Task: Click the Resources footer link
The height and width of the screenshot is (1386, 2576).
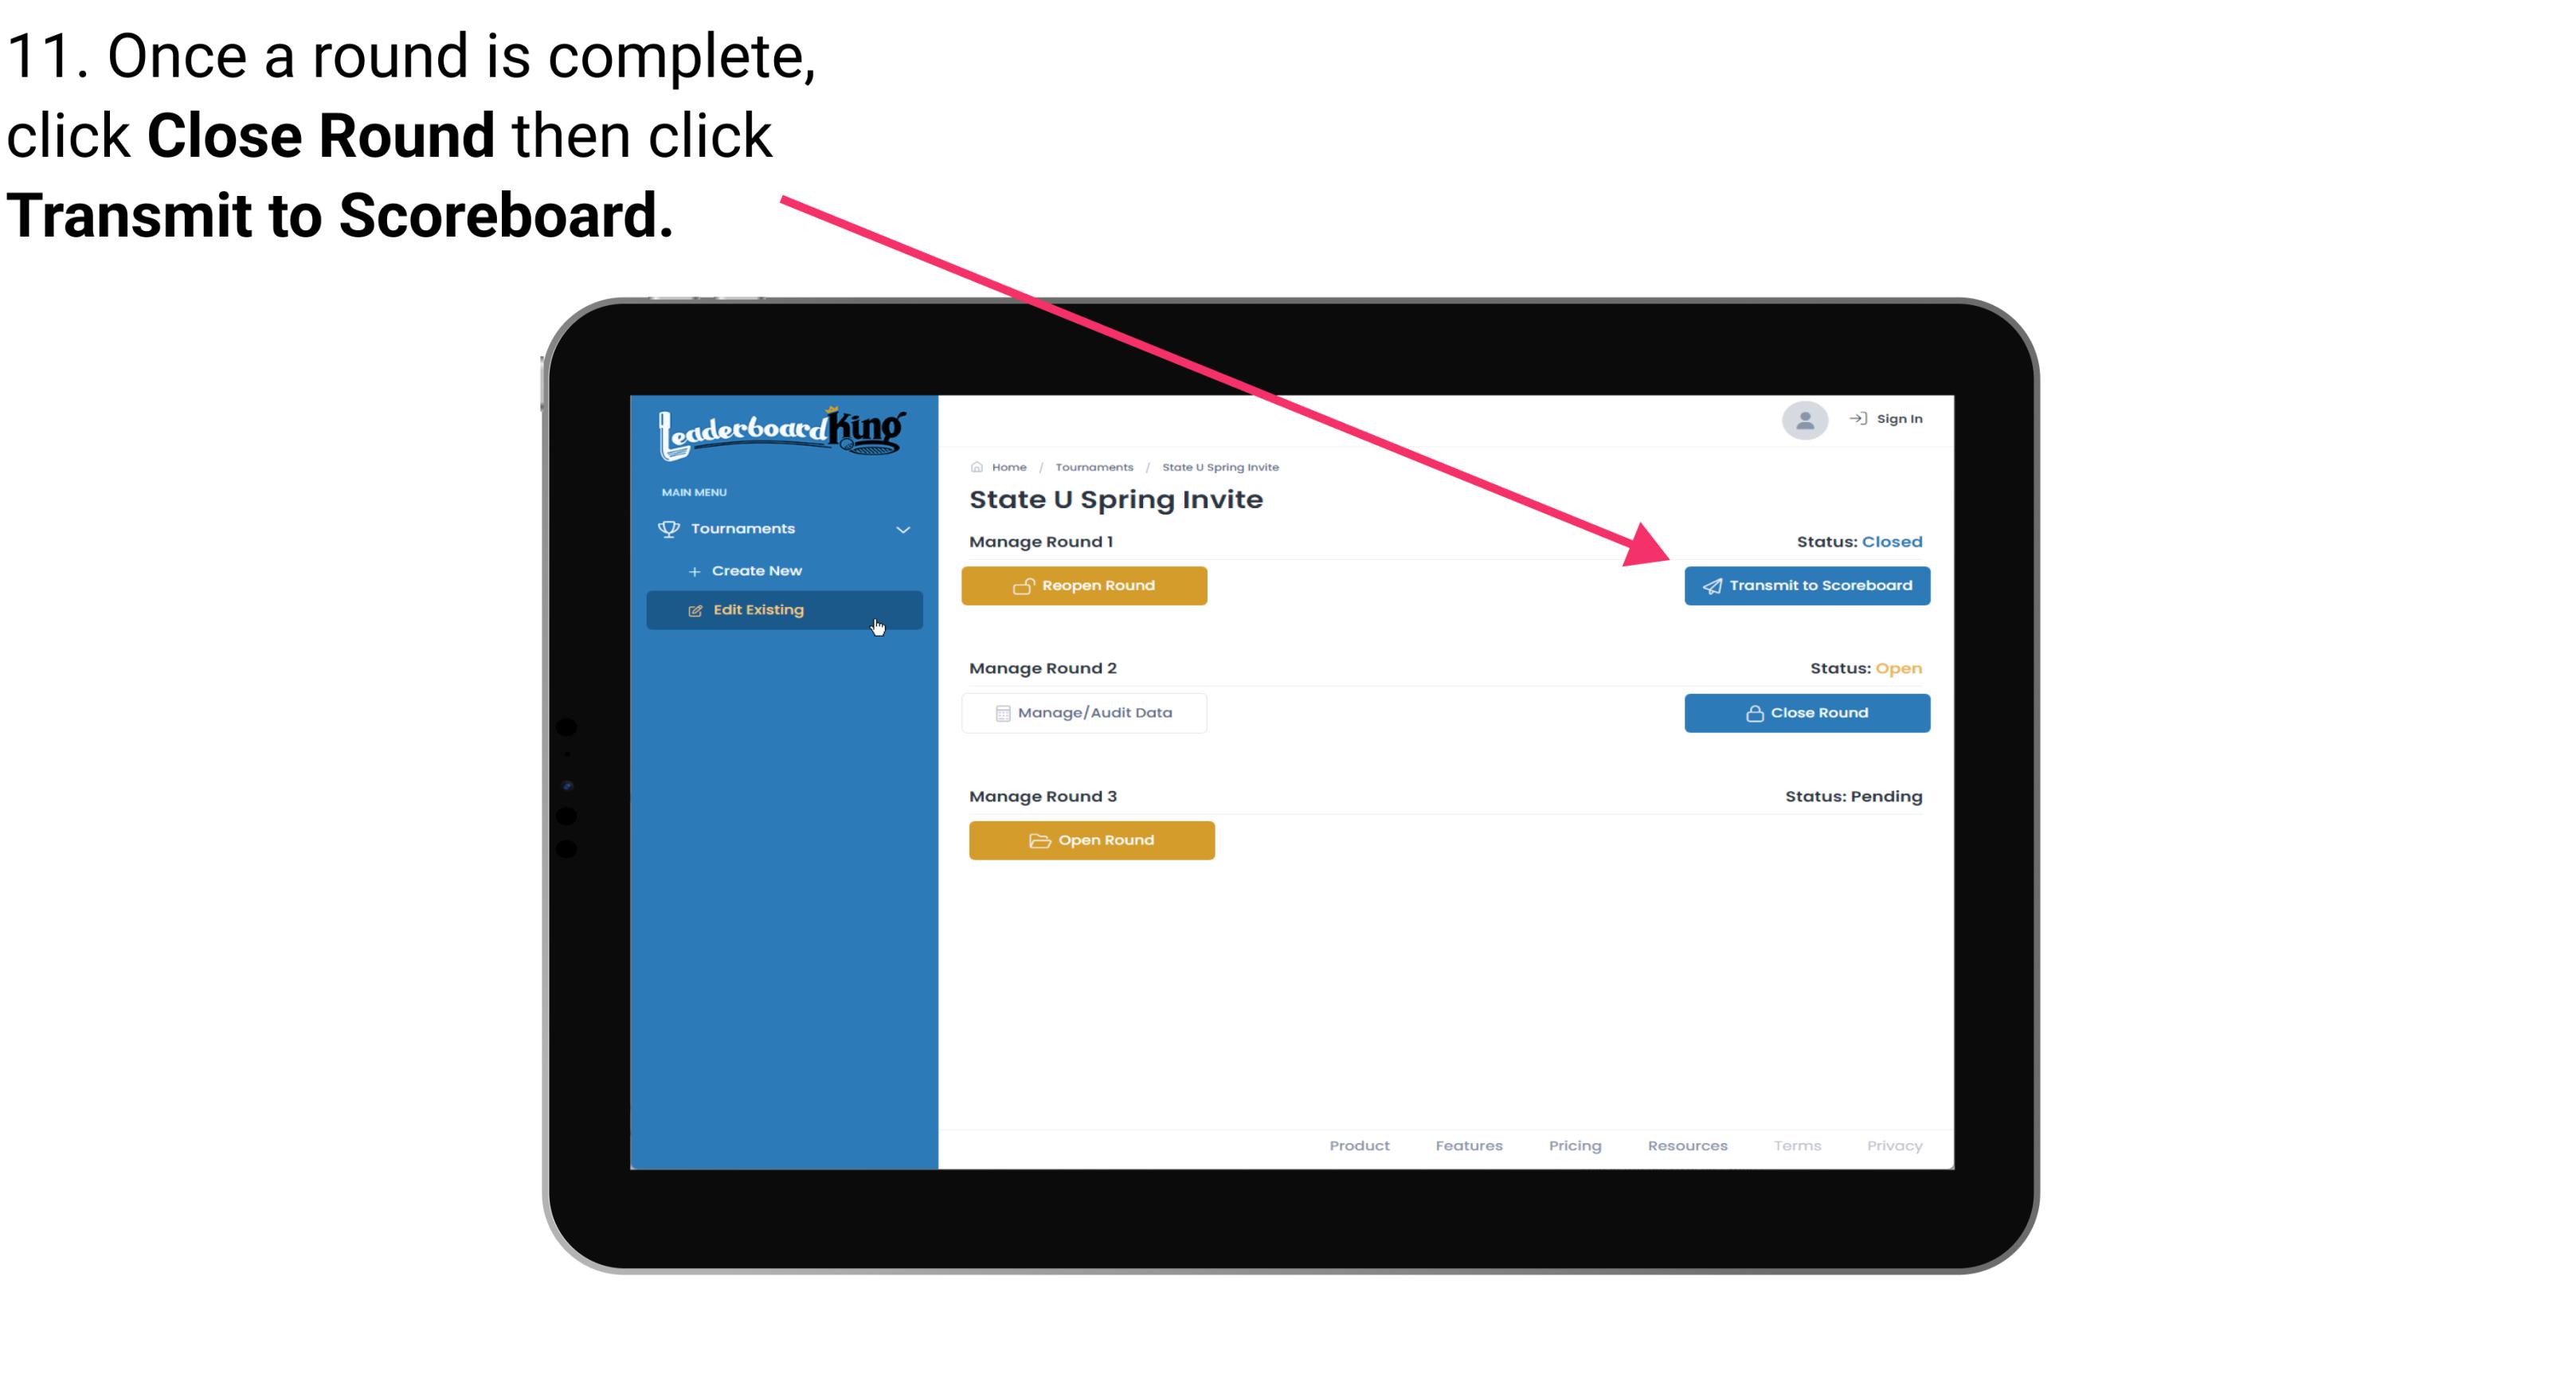Action: (1685, 1144)
